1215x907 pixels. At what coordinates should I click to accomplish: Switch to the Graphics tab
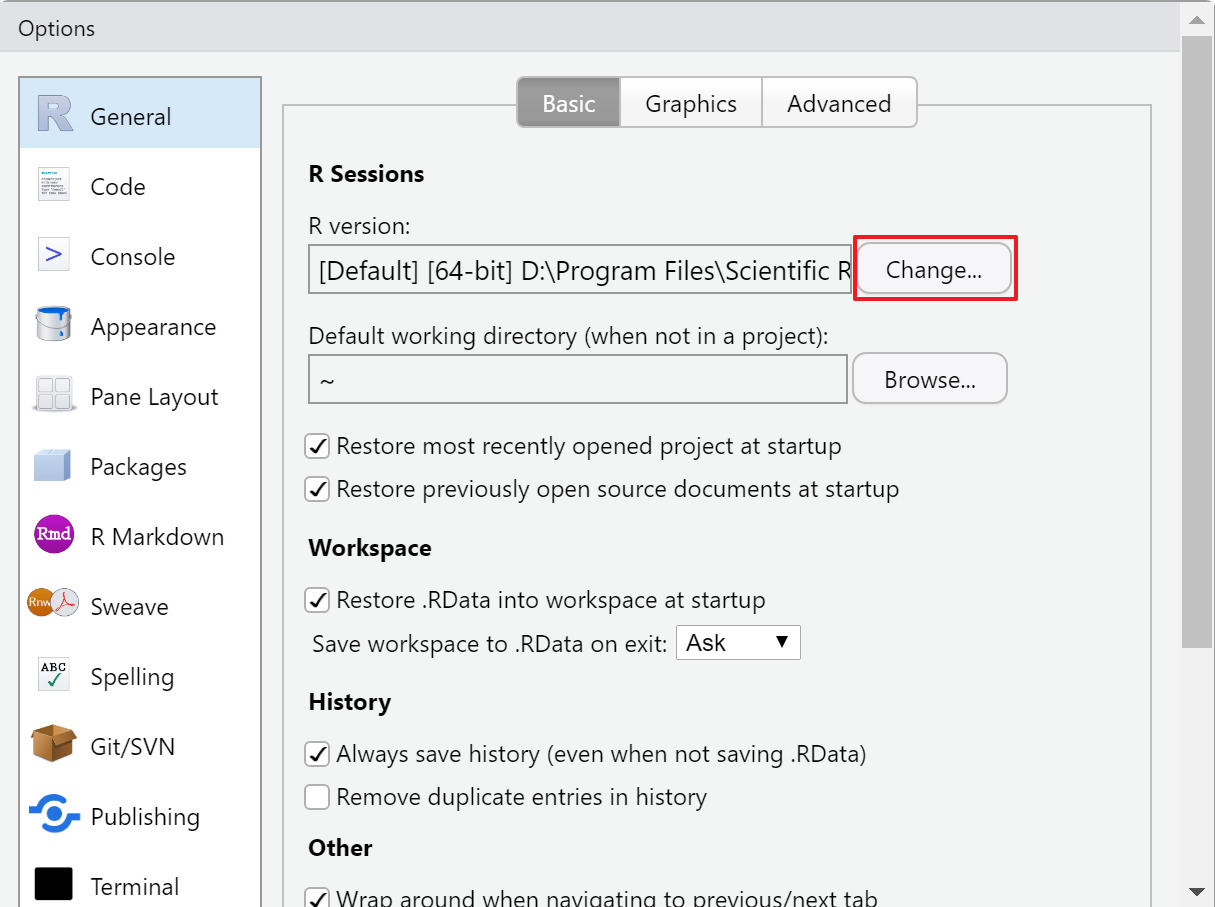pos(691,104)
